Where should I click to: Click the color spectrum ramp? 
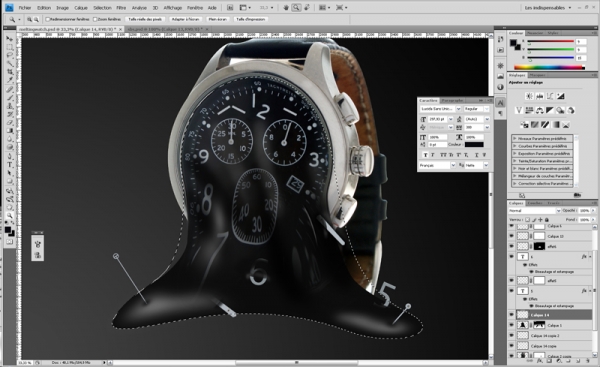click(548, 68)
